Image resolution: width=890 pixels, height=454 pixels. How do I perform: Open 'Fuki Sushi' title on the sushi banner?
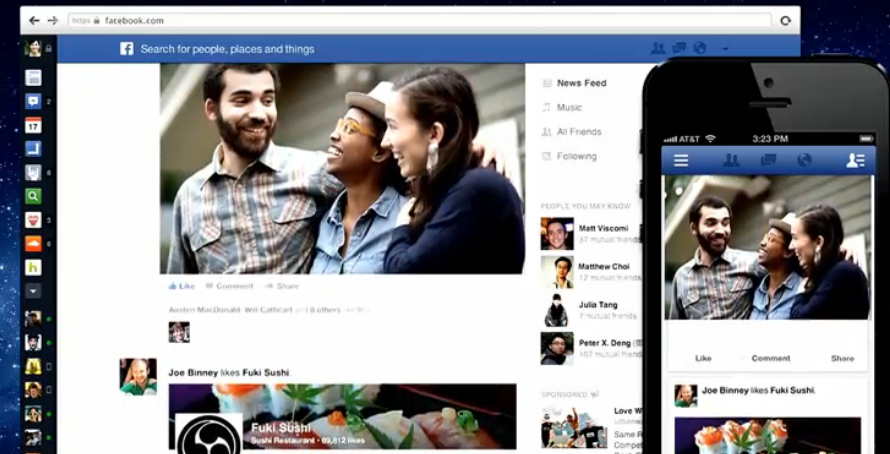coord(281,427)
